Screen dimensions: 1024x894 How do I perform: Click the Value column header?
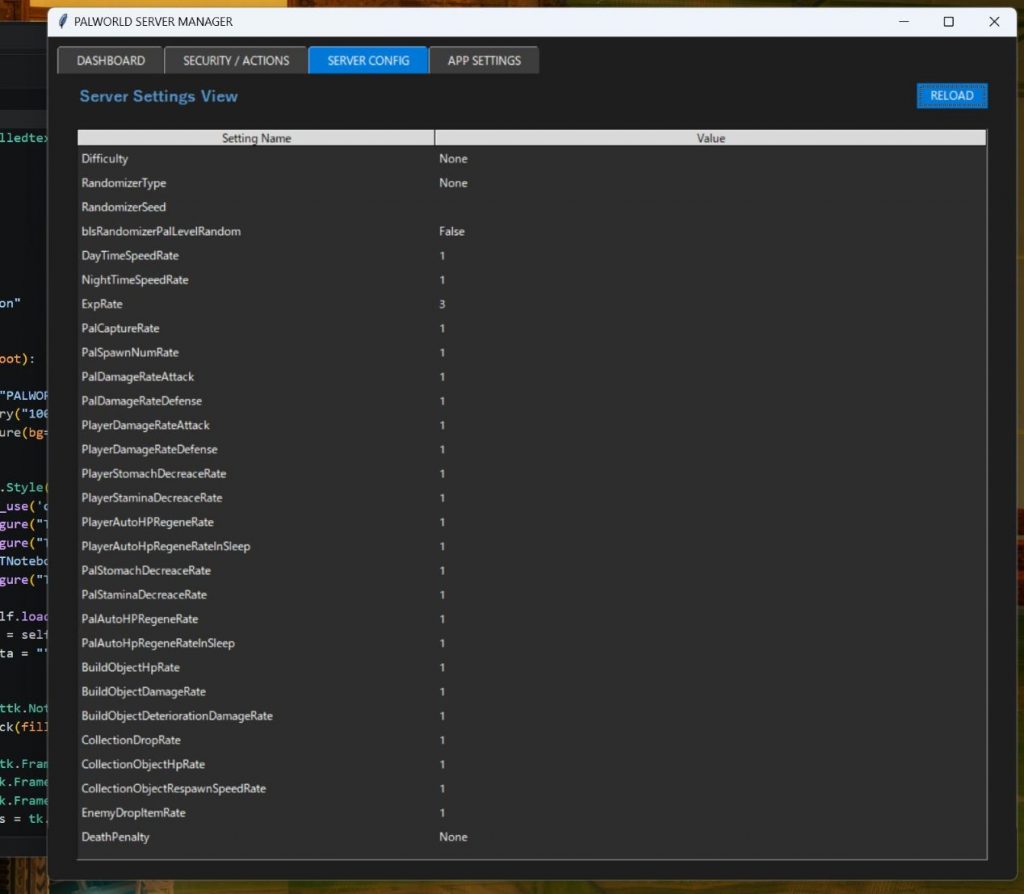[x=711, y=138]
